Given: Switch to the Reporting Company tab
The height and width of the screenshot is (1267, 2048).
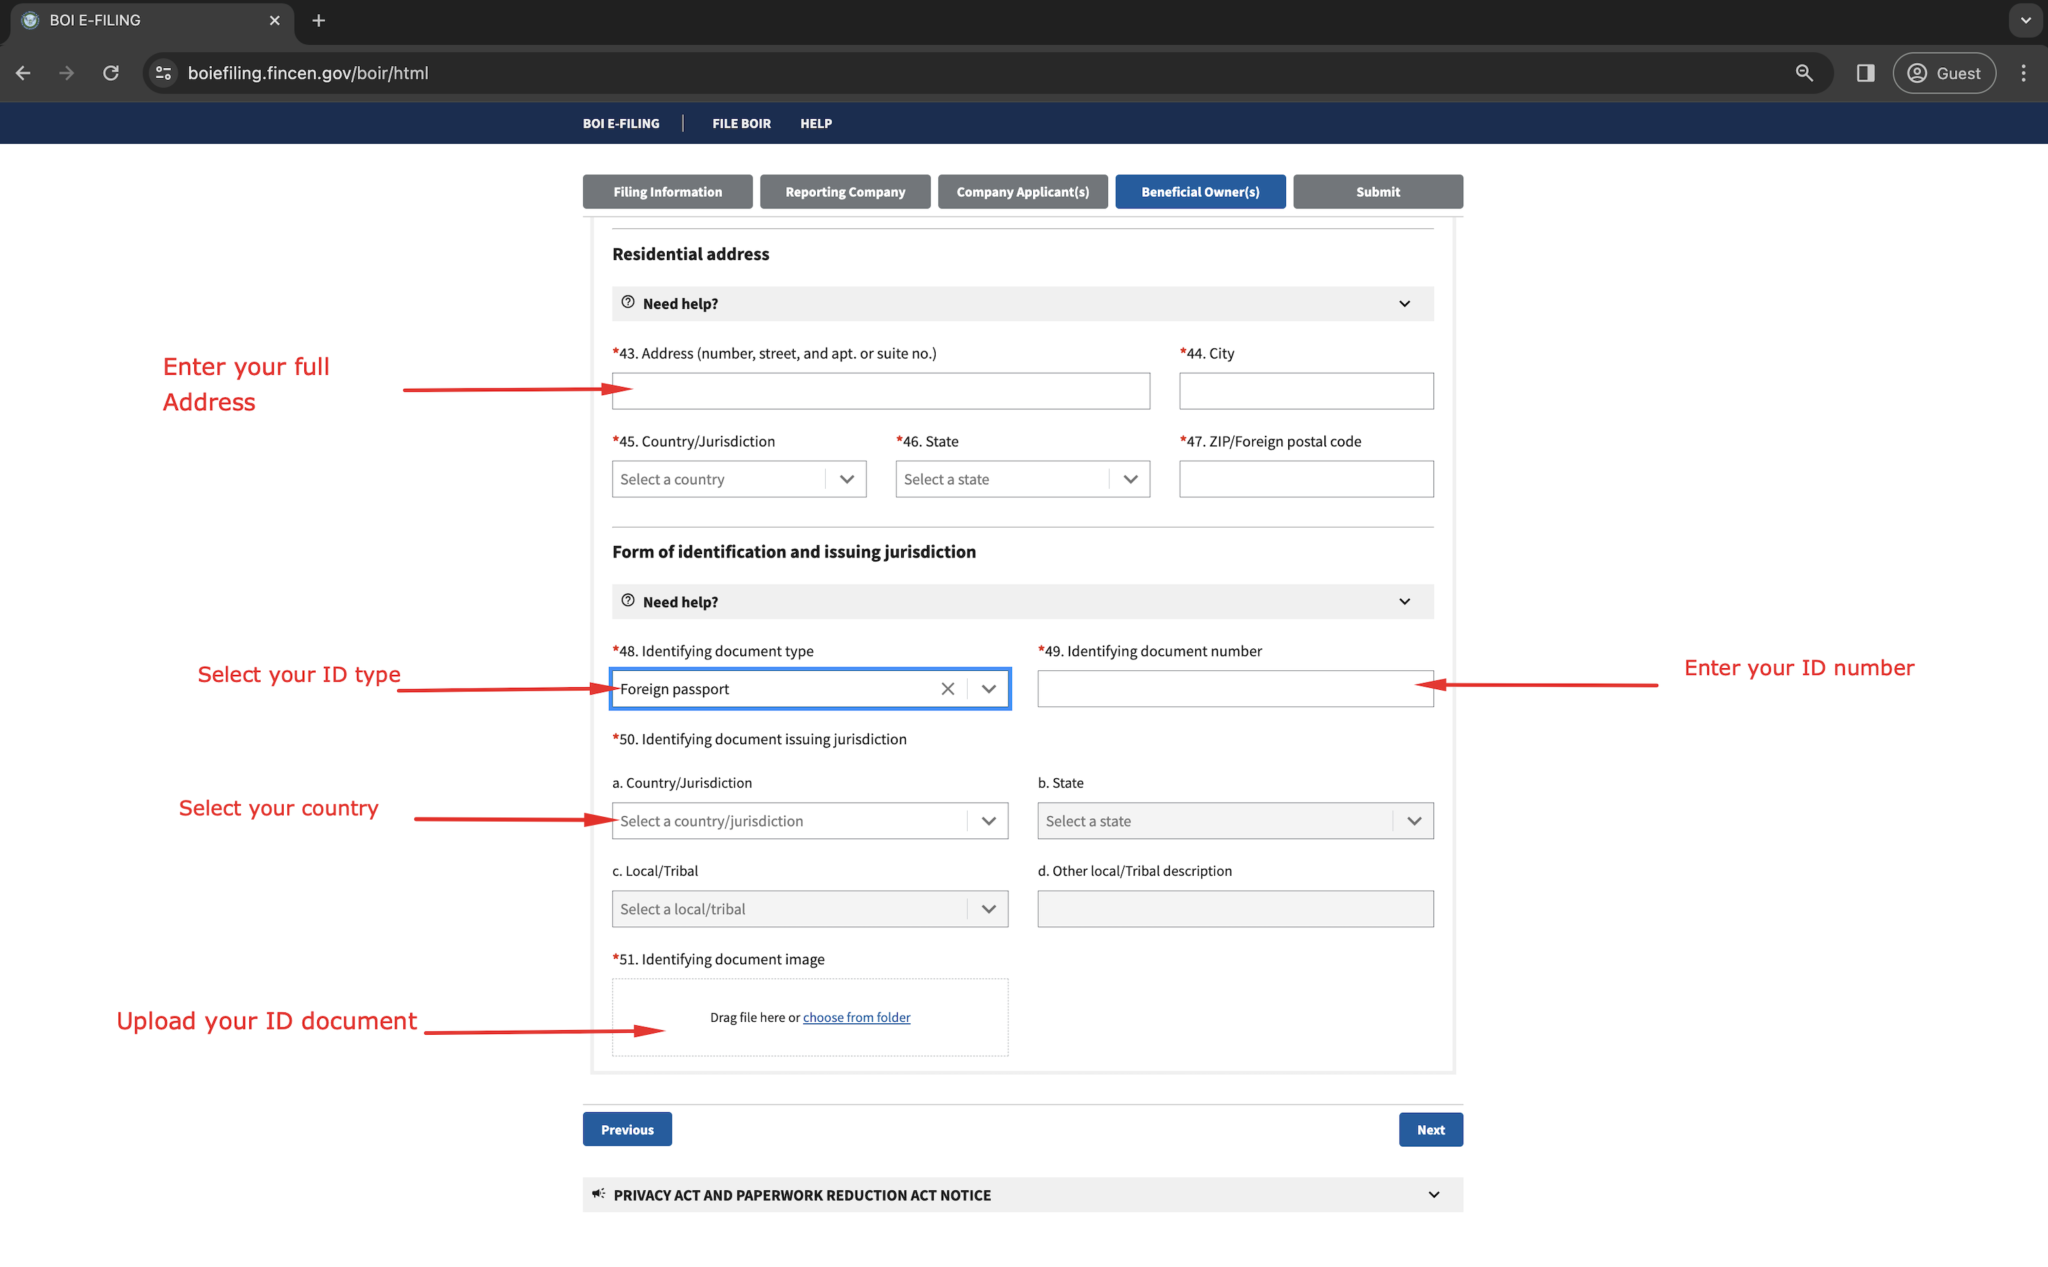Looking at the screenshot, I should click(x=845, y=192).
